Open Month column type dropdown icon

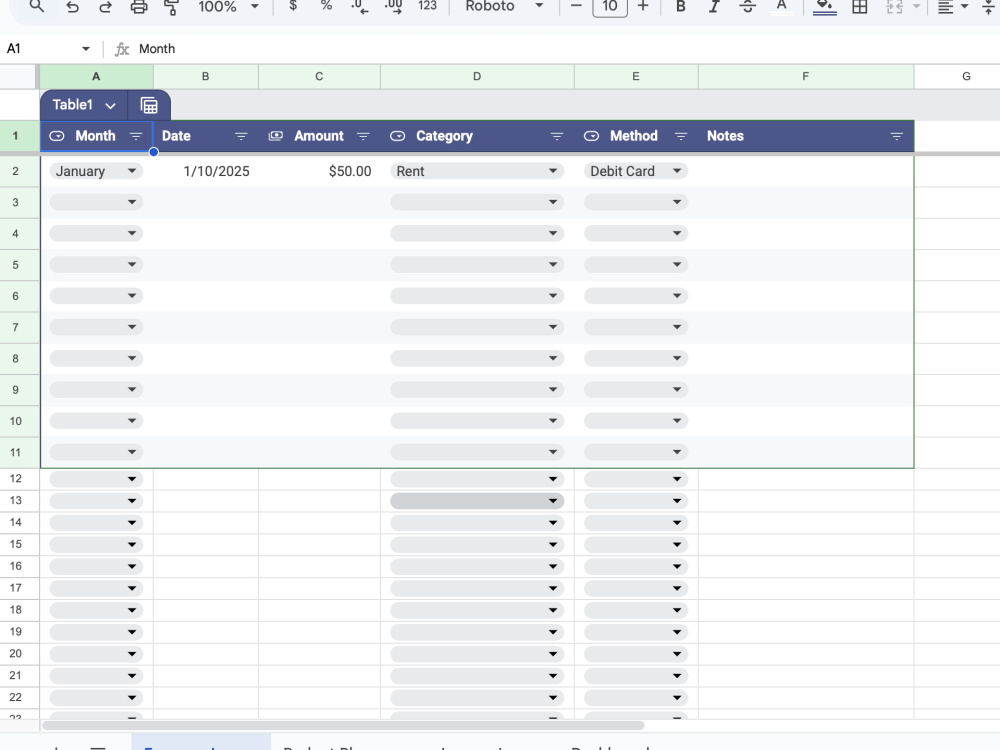(57, 136)
